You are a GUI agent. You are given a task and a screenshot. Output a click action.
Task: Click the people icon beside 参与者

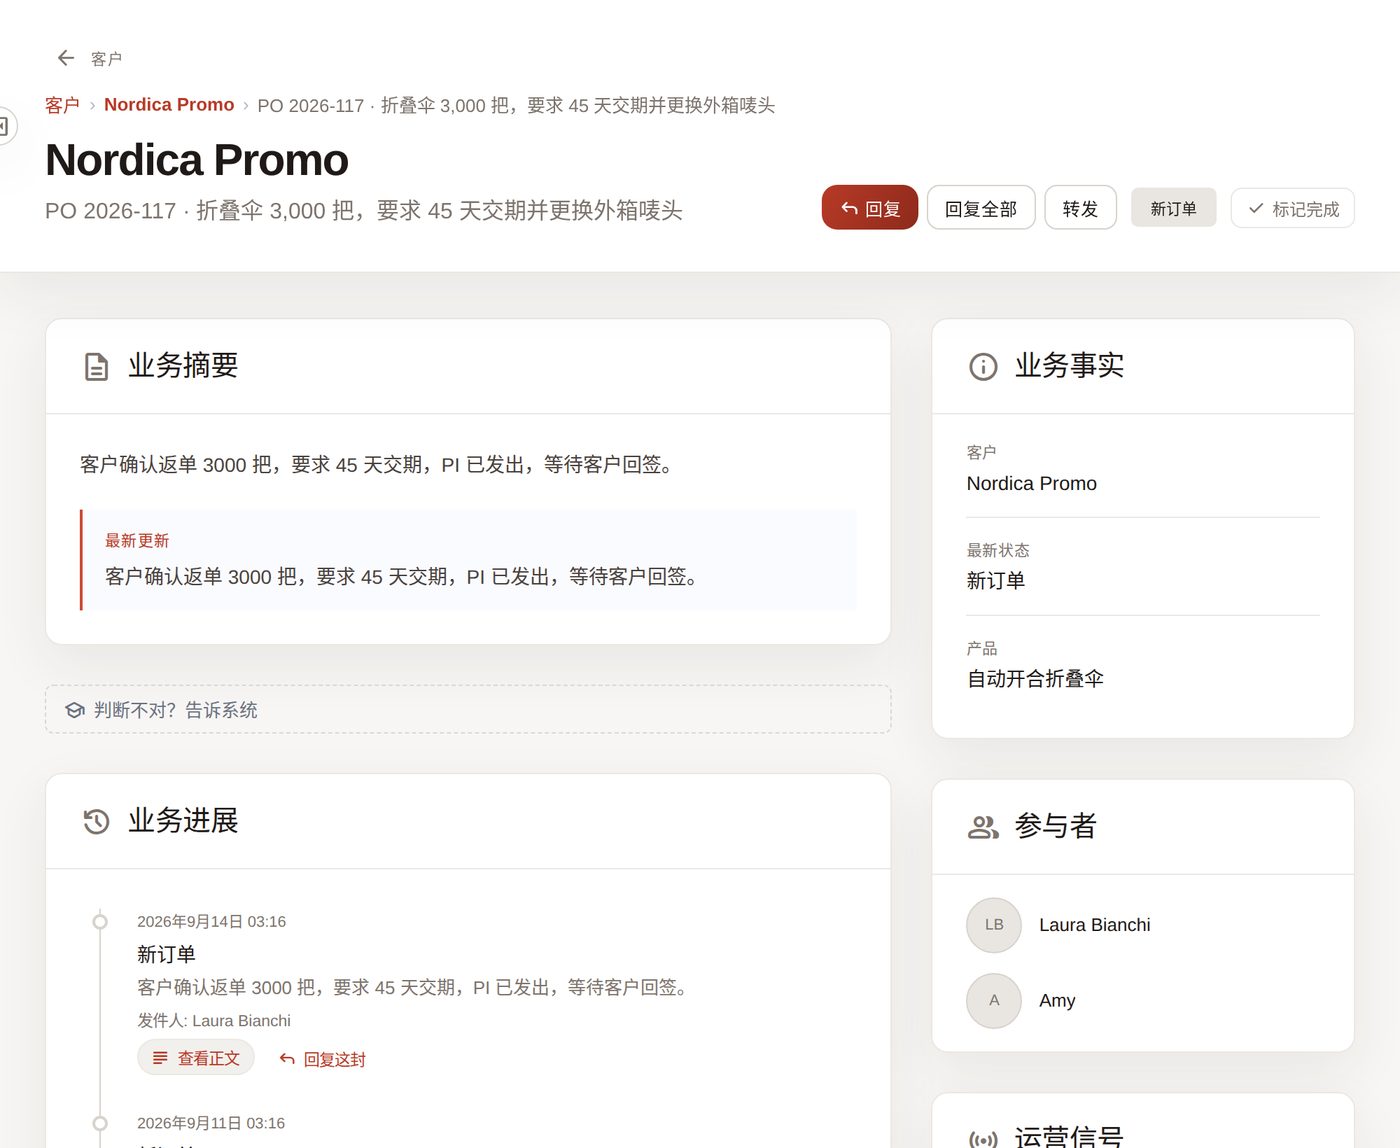pyautogui.click(x=983, y=827)
